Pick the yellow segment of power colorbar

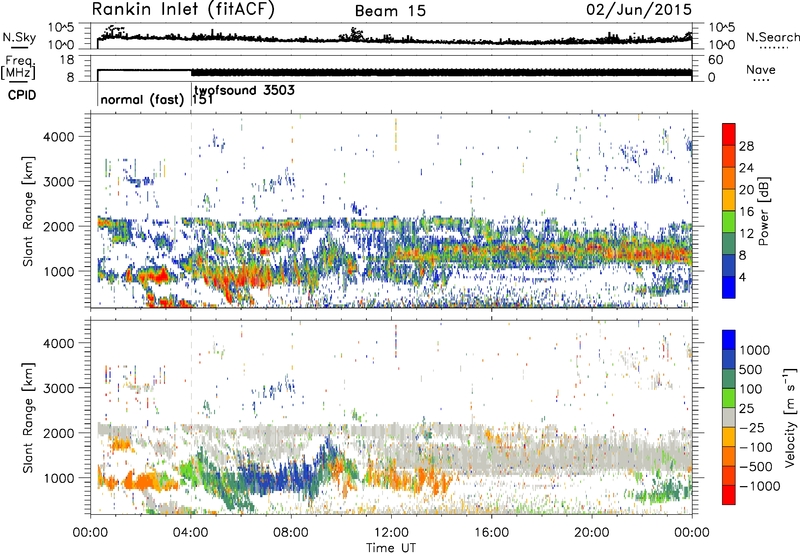click(x=729, y=200)
